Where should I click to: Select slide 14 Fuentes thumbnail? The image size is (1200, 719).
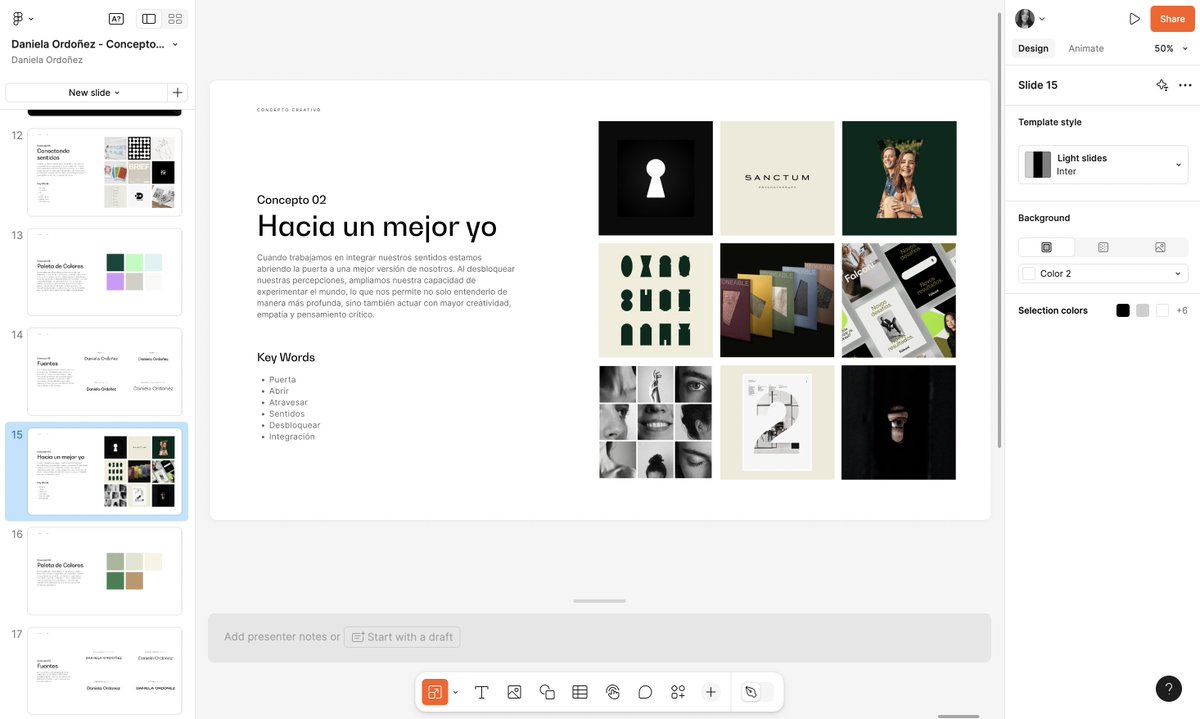tap(105, 372)
